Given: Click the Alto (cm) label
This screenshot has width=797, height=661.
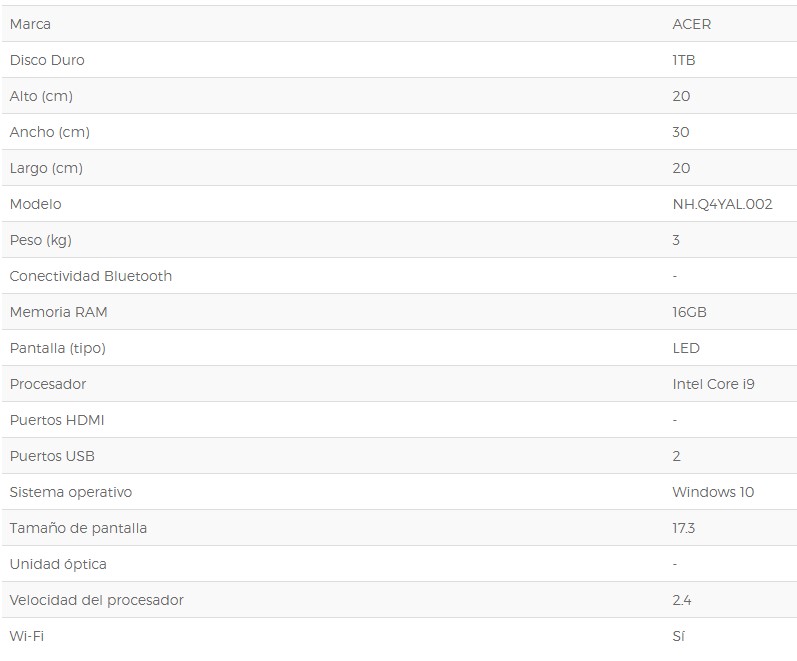Looking at the screenshot, I should (x=41, y=96).
